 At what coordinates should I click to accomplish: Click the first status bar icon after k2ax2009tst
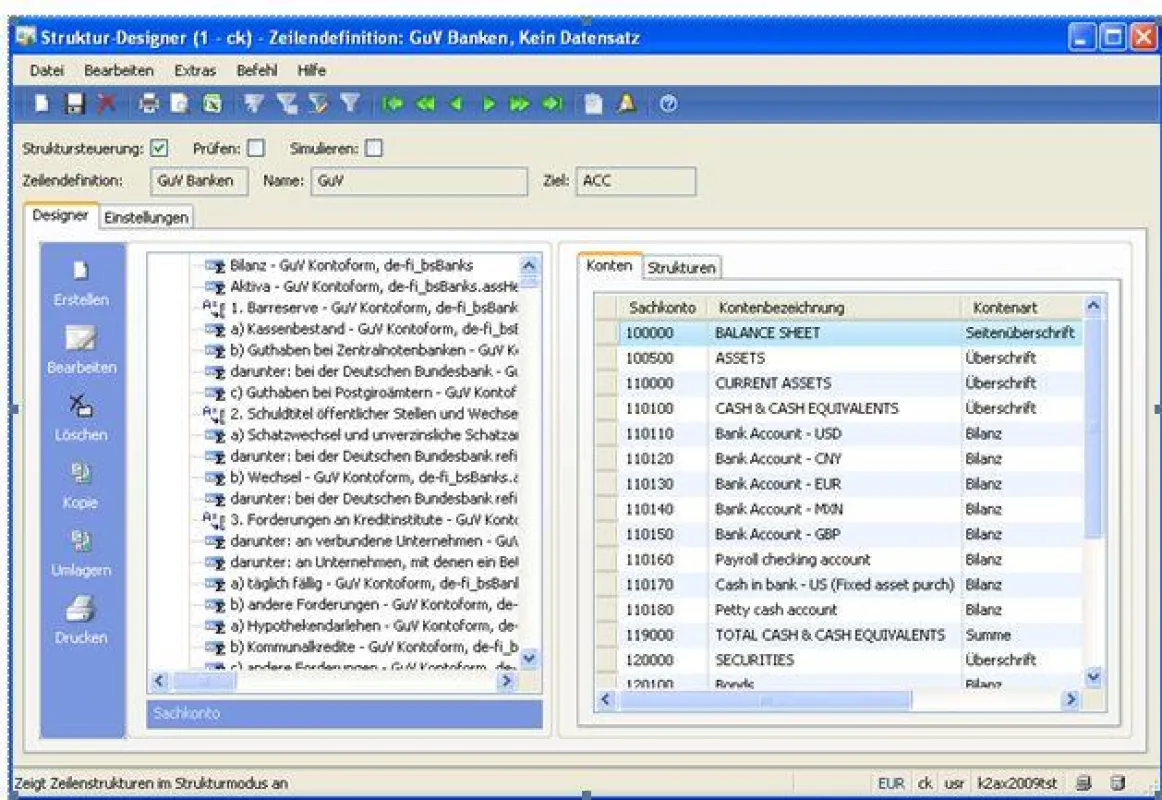click(x=1083, y=783)
